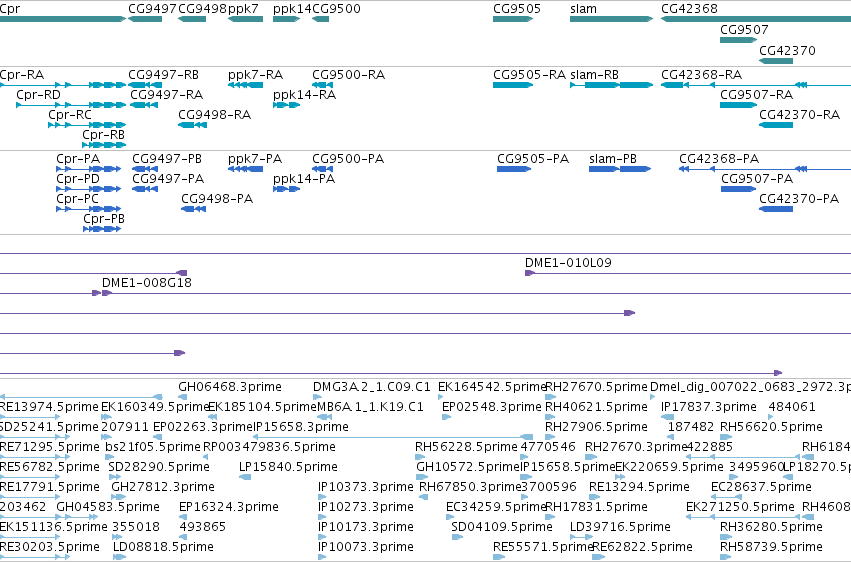
Task: Click the LD08818.5prime EST label
Action: point(163,547)
